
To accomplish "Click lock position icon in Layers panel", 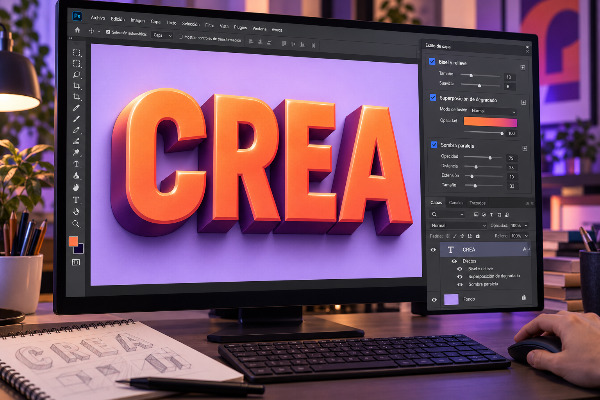I will 462,236.
